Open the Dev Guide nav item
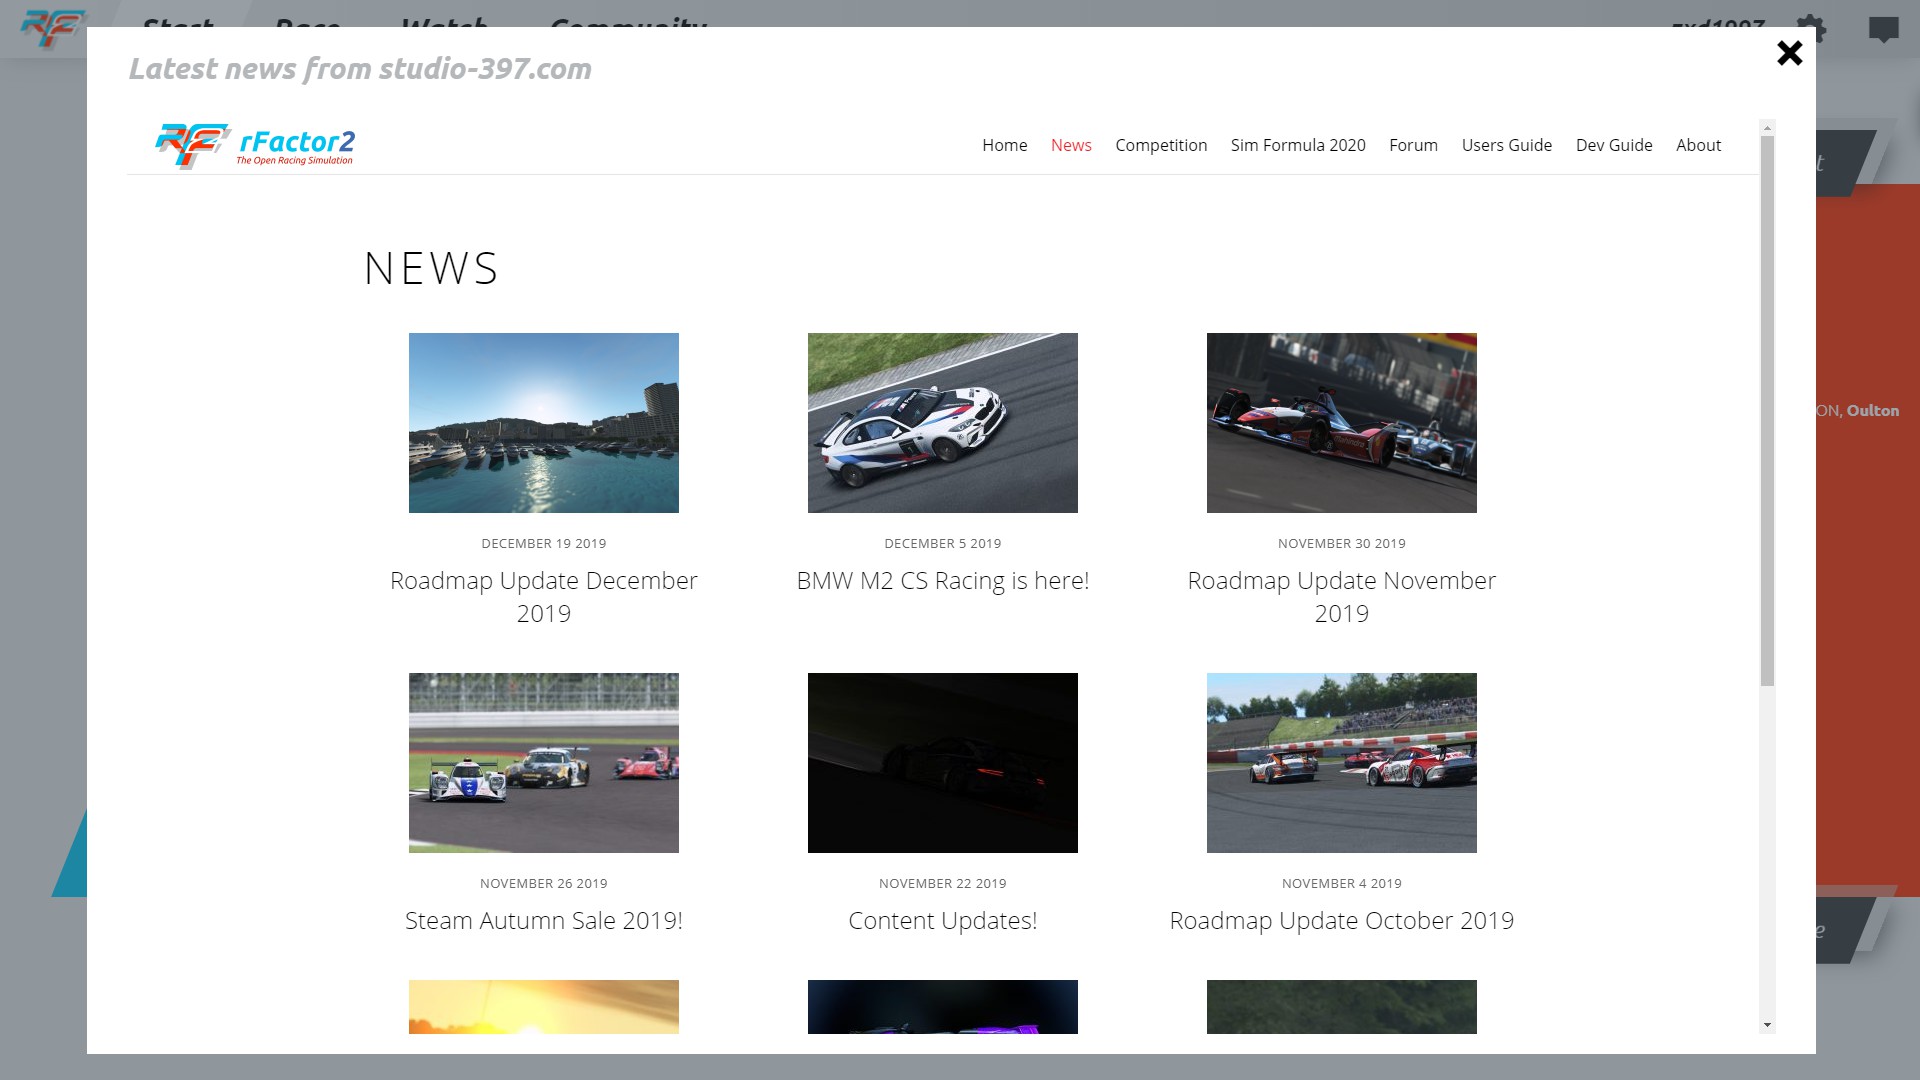 [1614, 145]
